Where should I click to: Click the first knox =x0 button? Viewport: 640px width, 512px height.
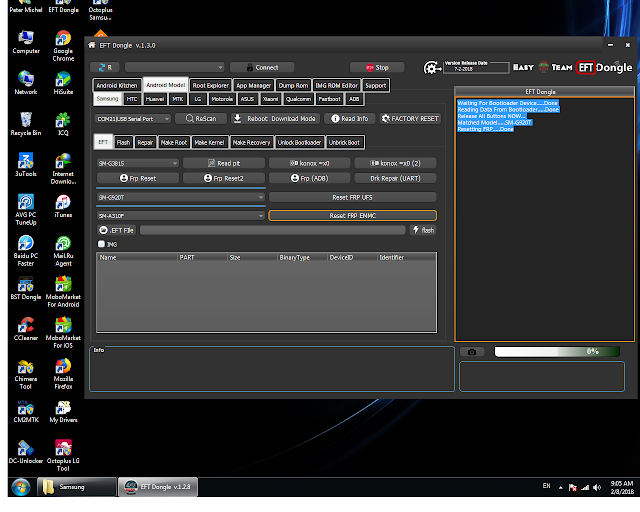[x=309, y=163]
